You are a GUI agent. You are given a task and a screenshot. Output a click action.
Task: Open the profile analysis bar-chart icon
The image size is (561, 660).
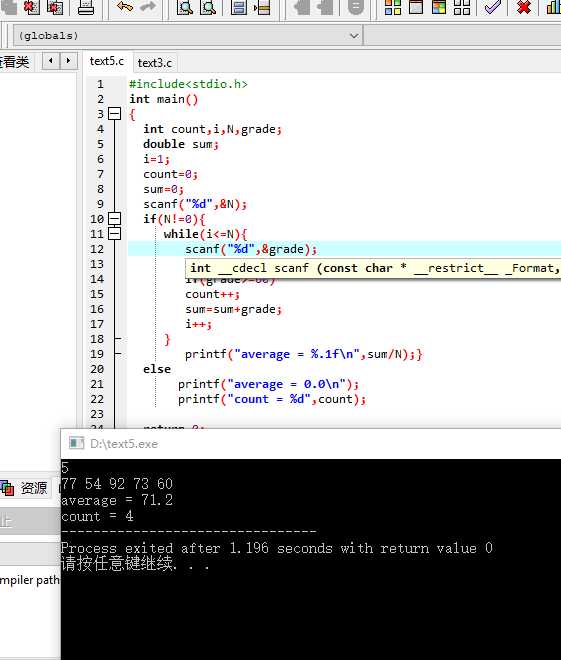coord(554,7)
